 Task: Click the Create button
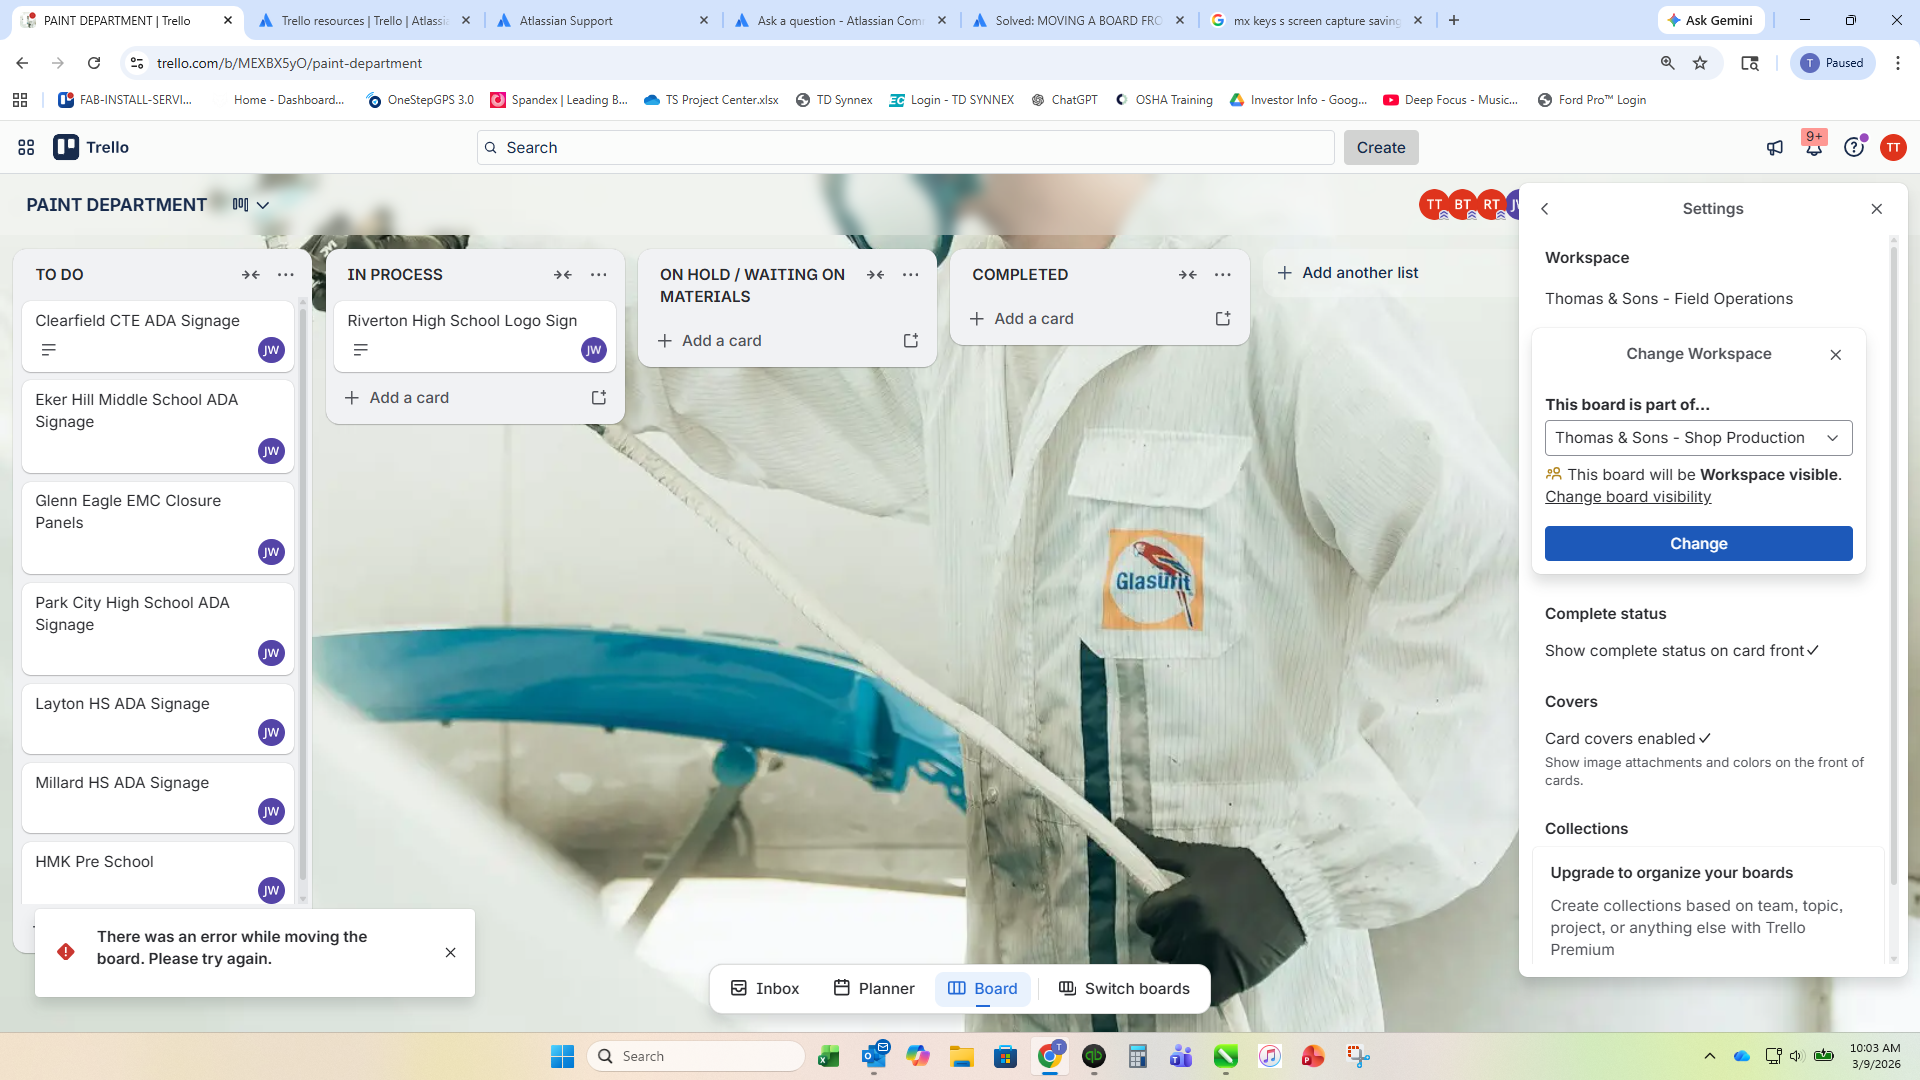click(1381, 148)
